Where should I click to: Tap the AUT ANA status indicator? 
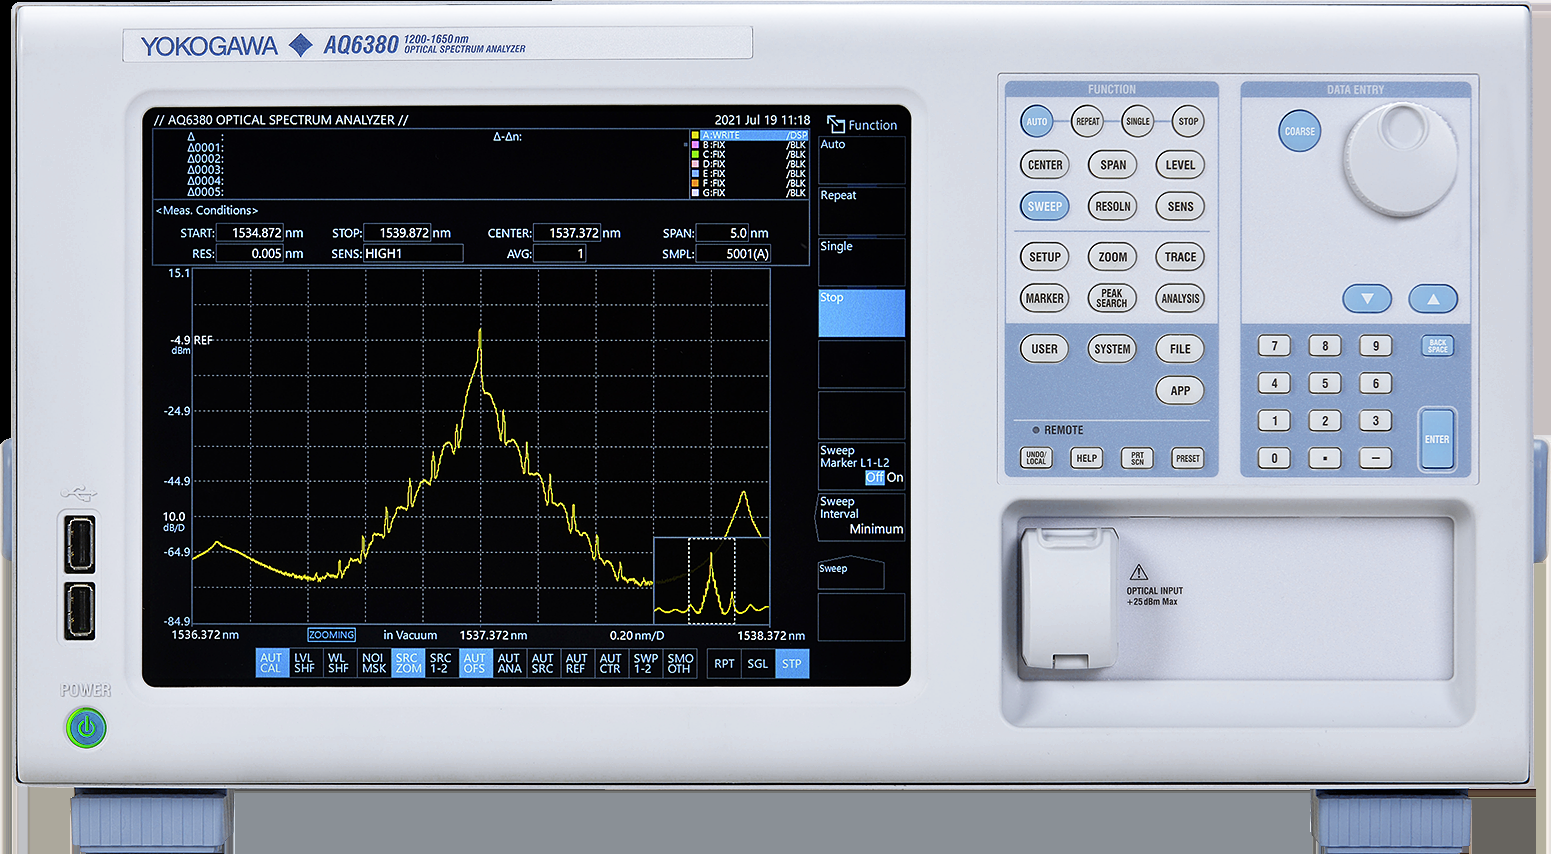pyautogui.click(x=509, y=663)
